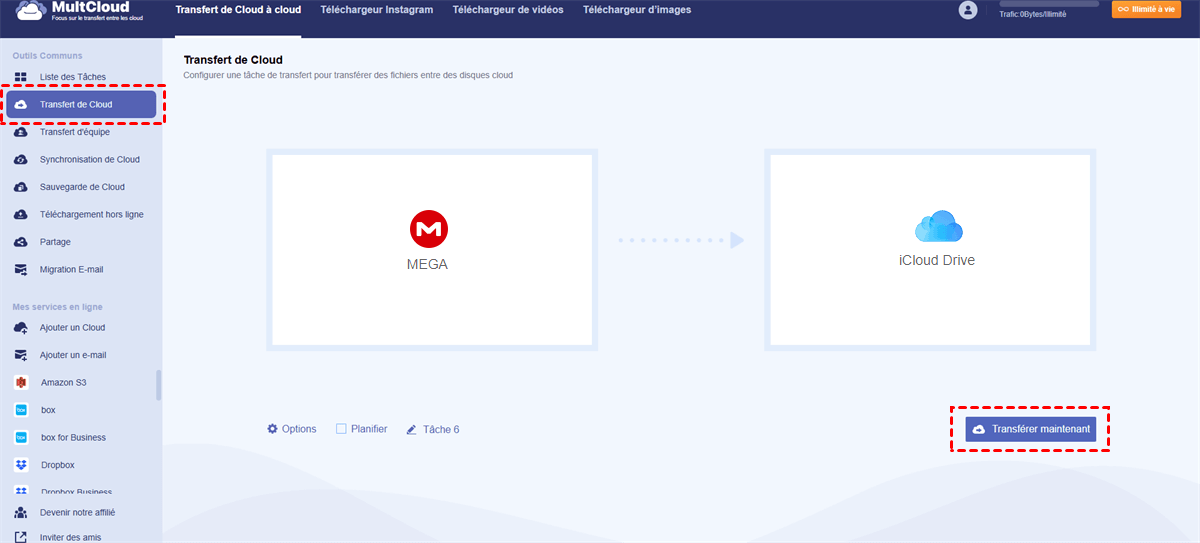
Task: Click the Amazon S3 service label
Action: click(x=62, y=383)
